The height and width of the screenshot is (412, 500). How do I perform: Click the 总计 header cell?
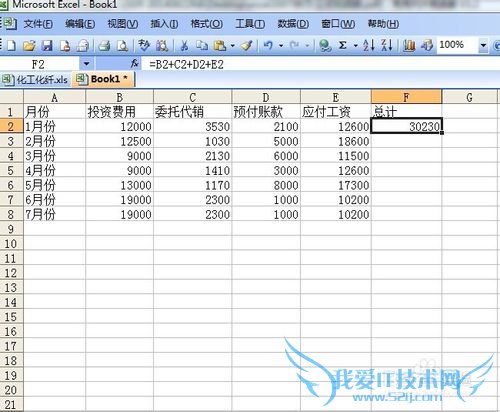point(406,112)
